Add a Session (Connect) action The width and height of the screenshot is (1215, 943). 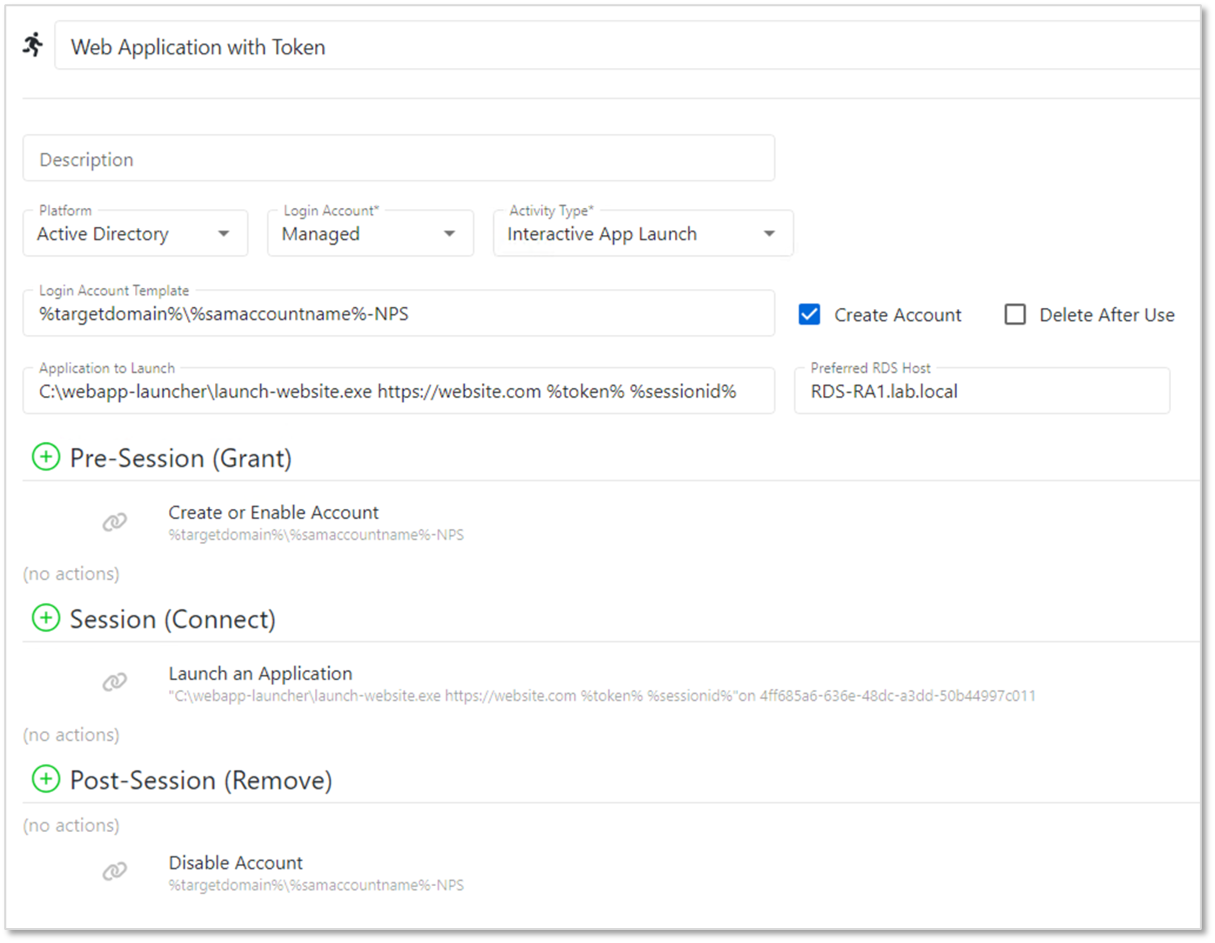point(46,619)
